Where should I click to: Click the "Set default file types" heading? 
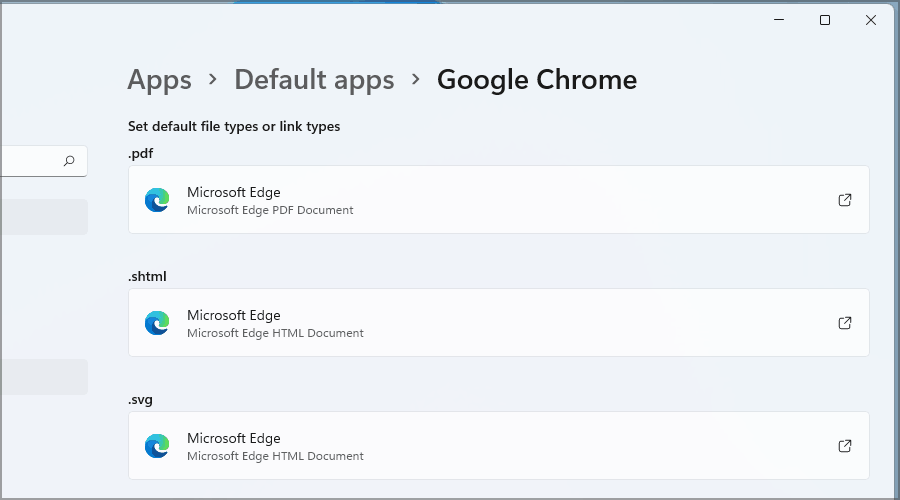(x=234, y=127)
